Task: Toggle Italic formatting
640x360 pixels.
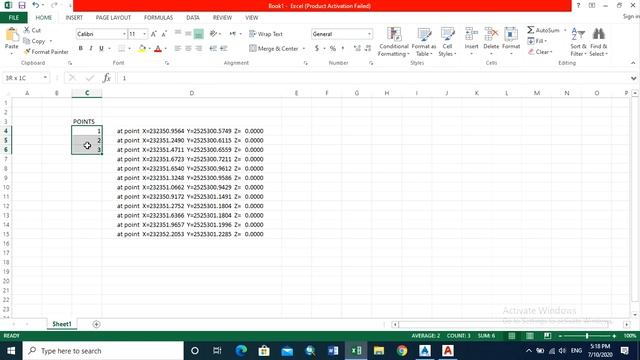Action: click(91, 49)
